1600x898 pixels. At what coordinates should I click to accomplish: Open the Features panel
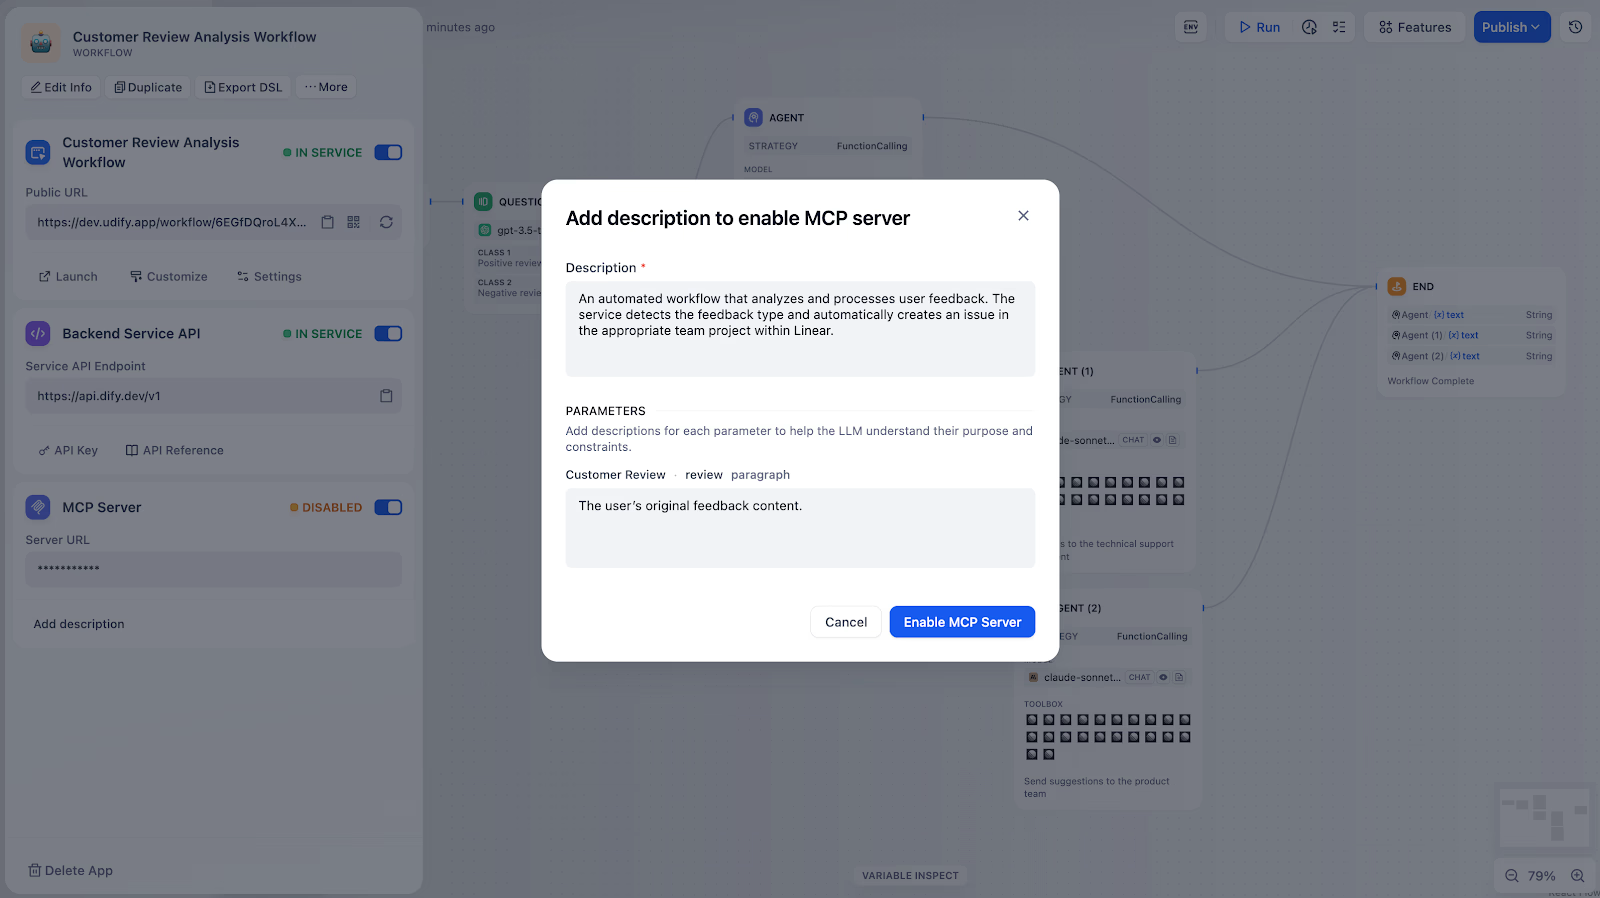click(1414, 27)
